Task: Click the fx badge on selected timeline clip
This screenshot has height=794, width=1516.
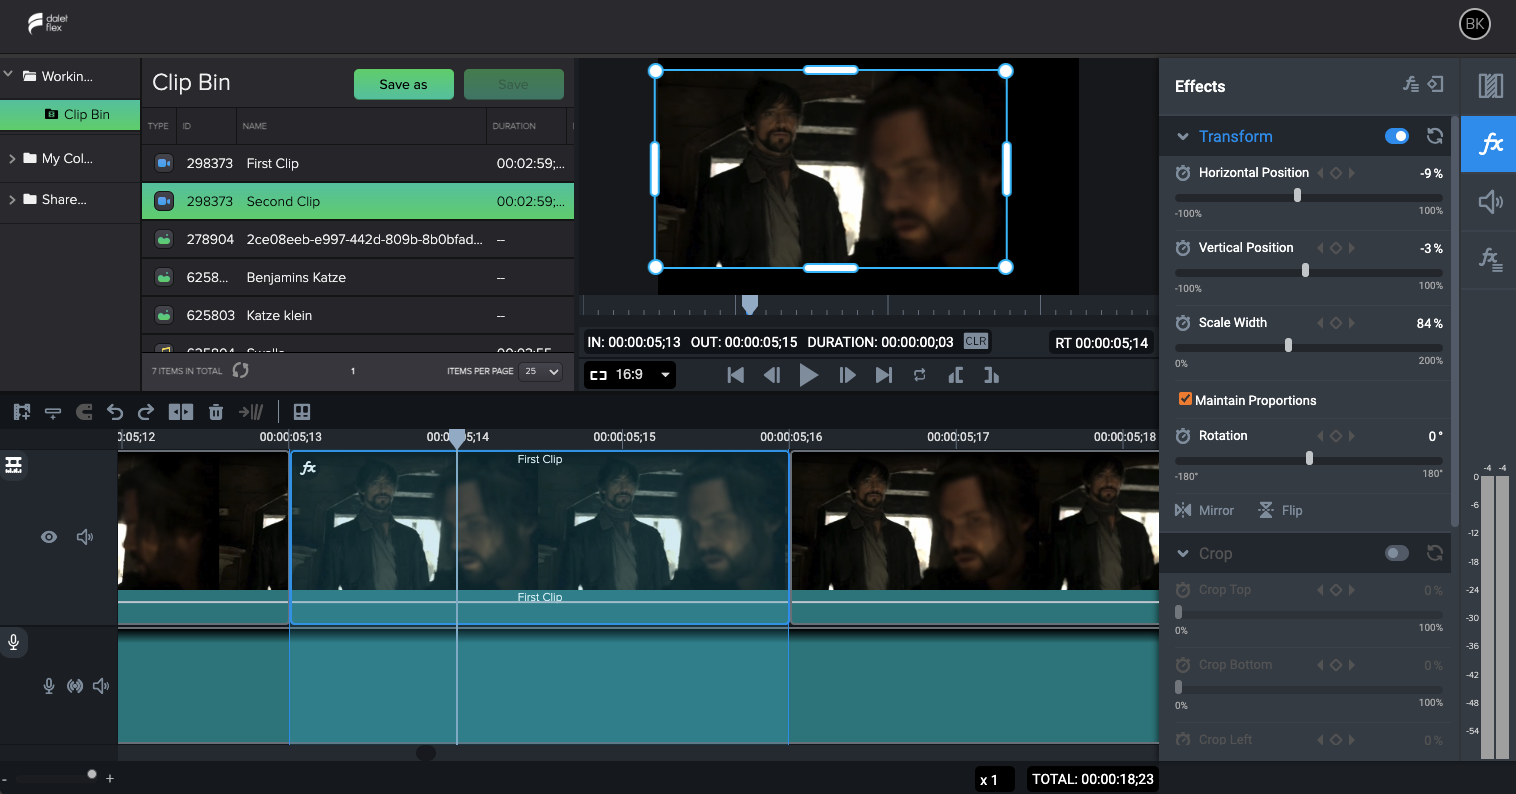Action: 308,467
